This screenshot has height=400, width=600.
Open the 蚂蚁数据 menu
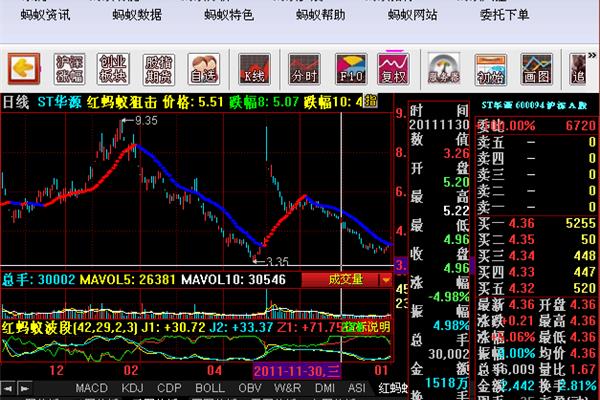click(x=137, y=15)
